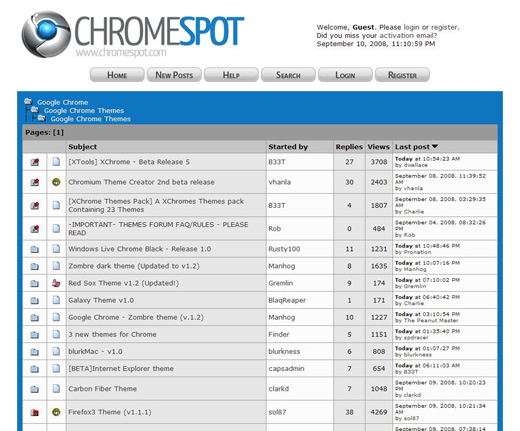
Task: Click folder icon for Red Sox Theme row
Action: coord(34,284)
